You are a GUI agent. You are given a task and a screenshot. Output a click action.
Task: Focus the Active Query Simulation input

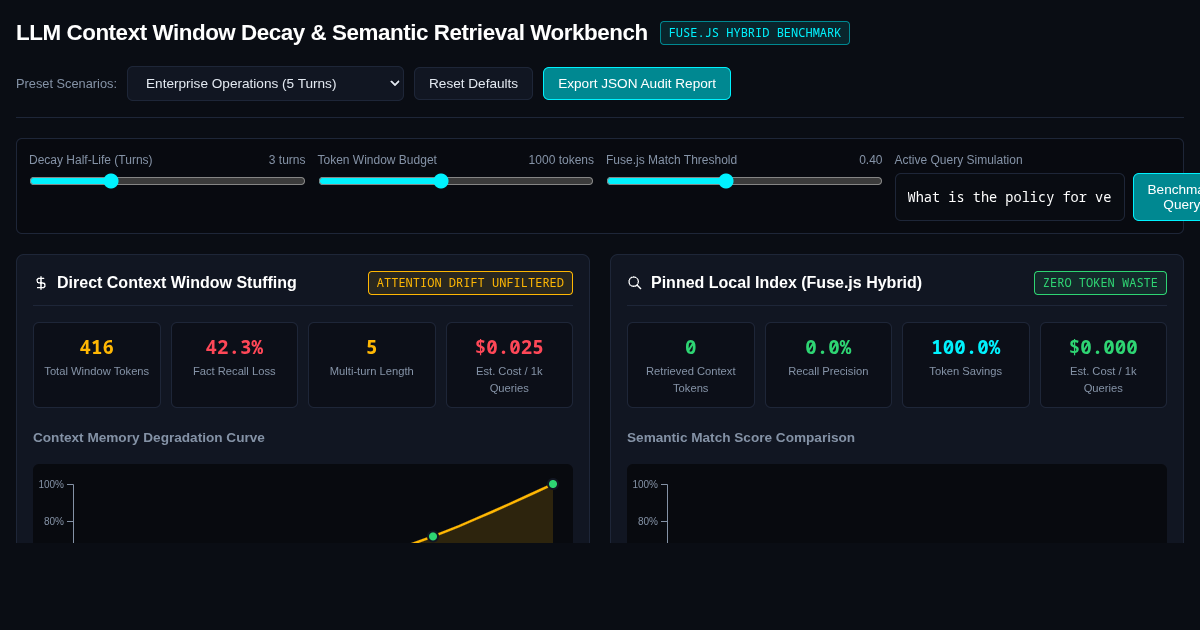coord(1010,197)
